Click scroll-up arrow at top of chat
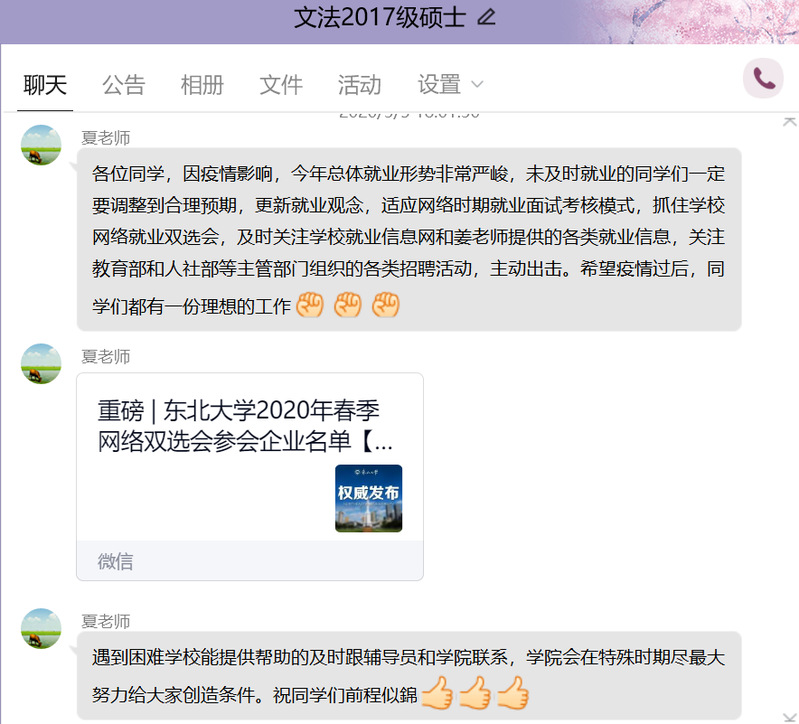Screen dimensions: 799x724 click(x=789, y=122)
